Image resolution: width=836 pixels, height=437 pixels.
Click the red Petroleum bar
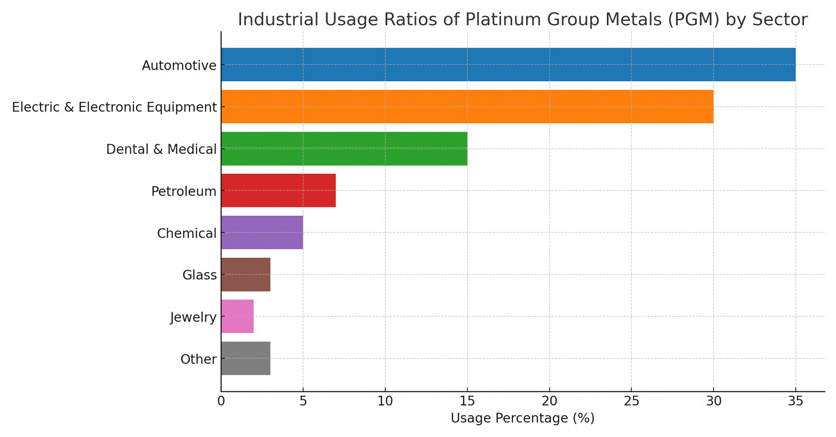(x=278, y=191)
